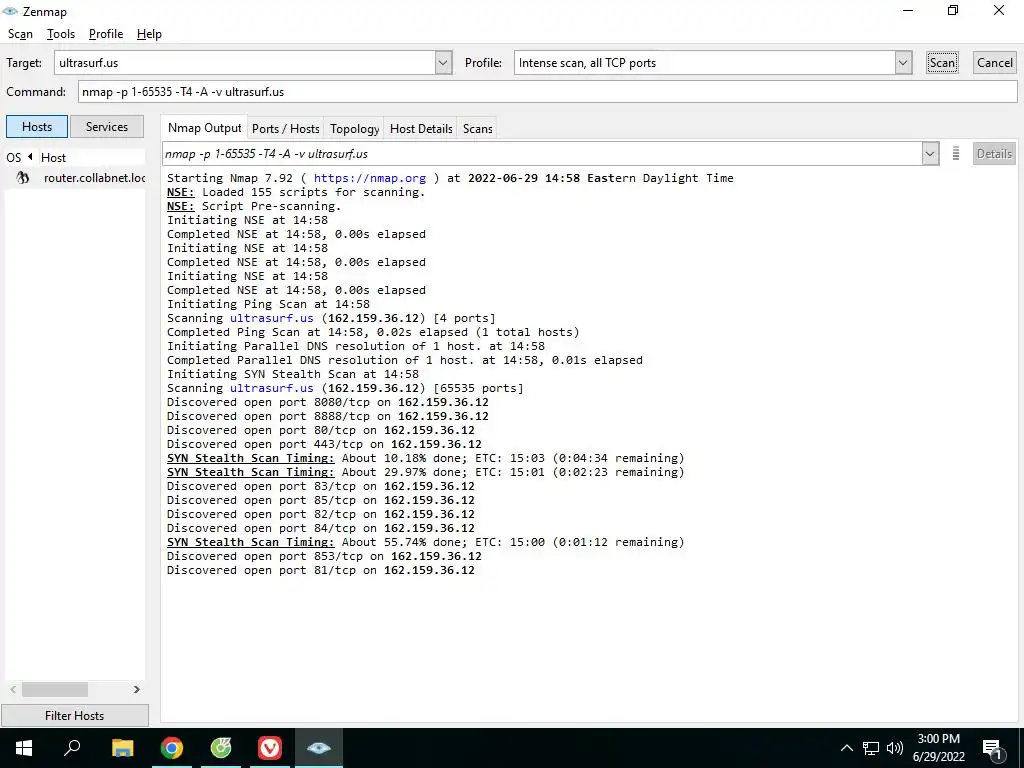Click the 'Discovered open port 81/tcp' line
Screen dimensions: 1024x768
pos(321,570)
